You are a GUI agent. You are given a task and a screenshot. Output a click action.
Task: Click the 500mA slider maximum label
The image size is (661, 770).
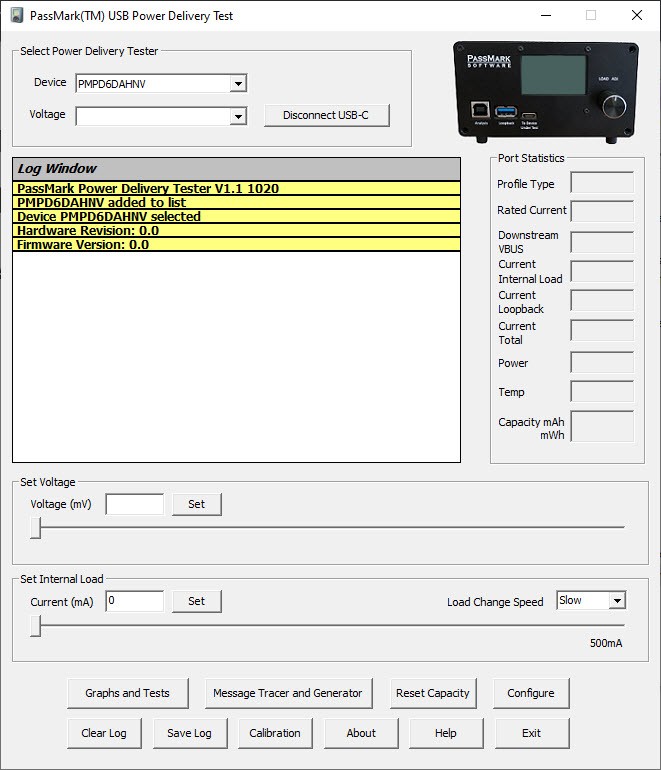606,643
